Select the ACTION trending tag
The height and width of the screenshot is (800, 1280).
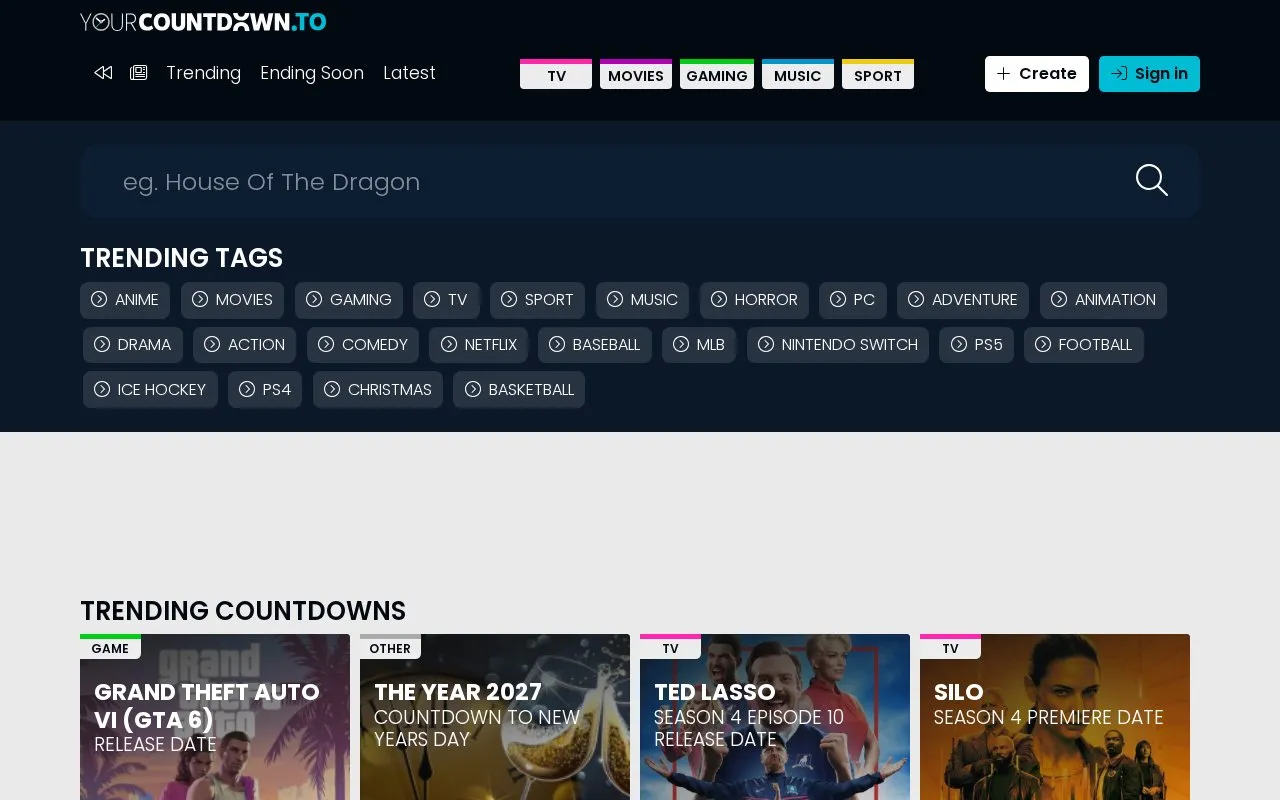click(244, 345)
